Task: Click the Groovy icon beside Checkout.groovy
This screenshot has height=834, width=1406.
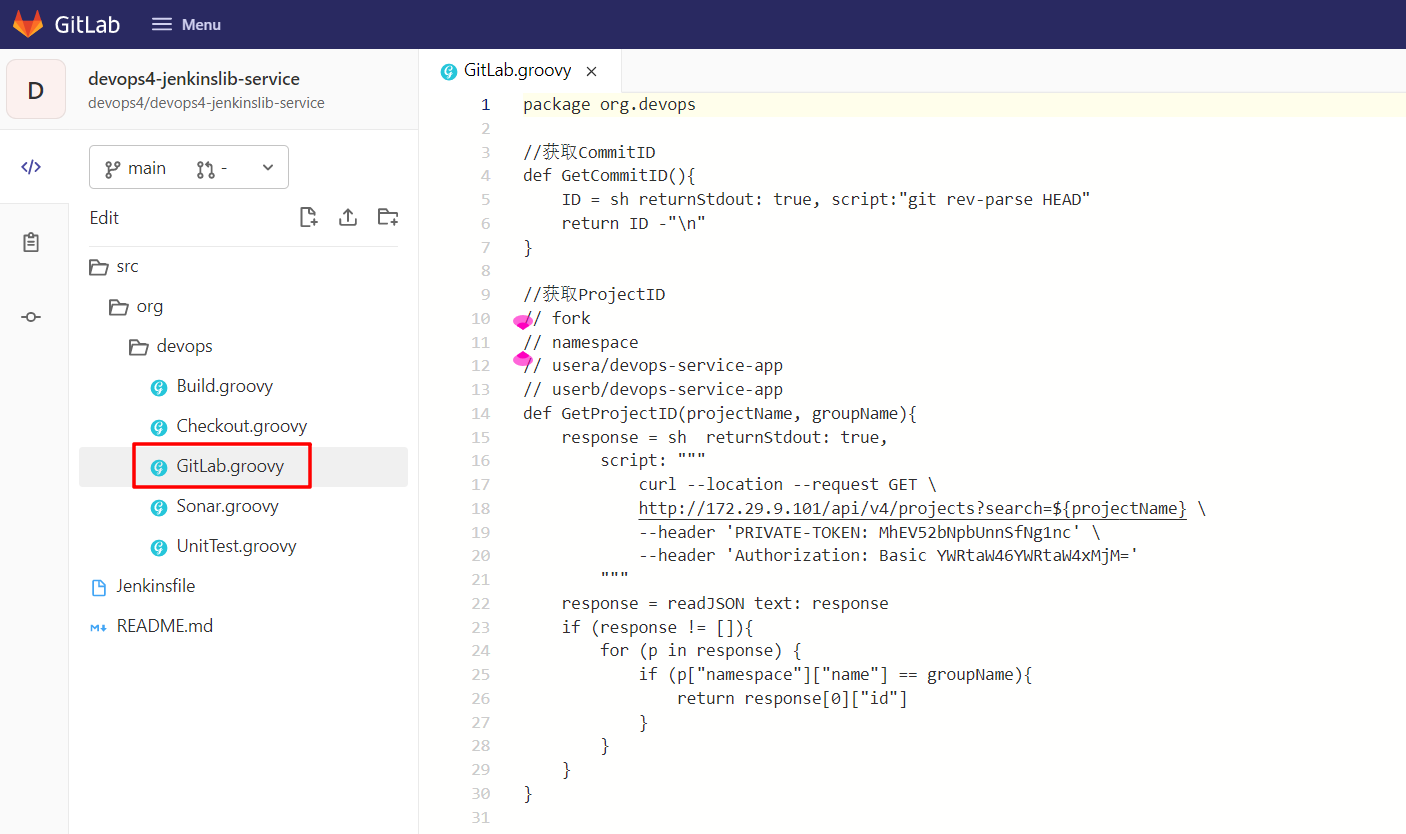Action: [x=158, y=428]
